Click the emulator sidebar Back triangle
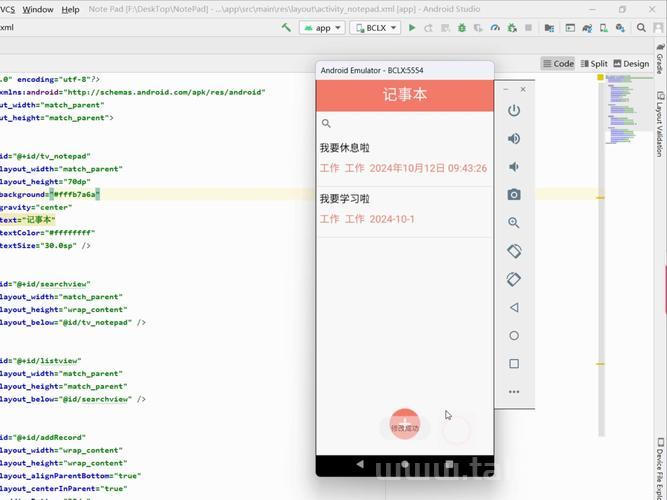Image resolution: width=667 pixels, height=500 pixels. tap(514, 307)
